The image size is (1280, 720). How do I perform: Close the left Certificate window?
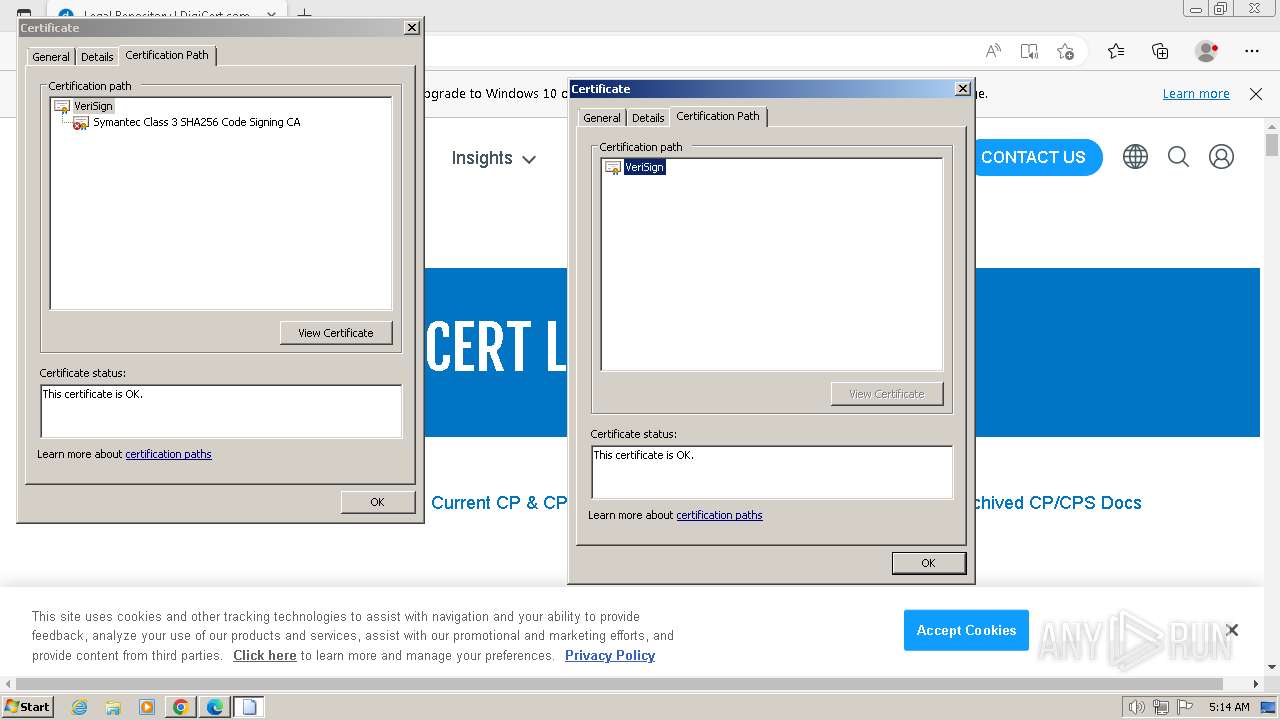coord(412,28)
